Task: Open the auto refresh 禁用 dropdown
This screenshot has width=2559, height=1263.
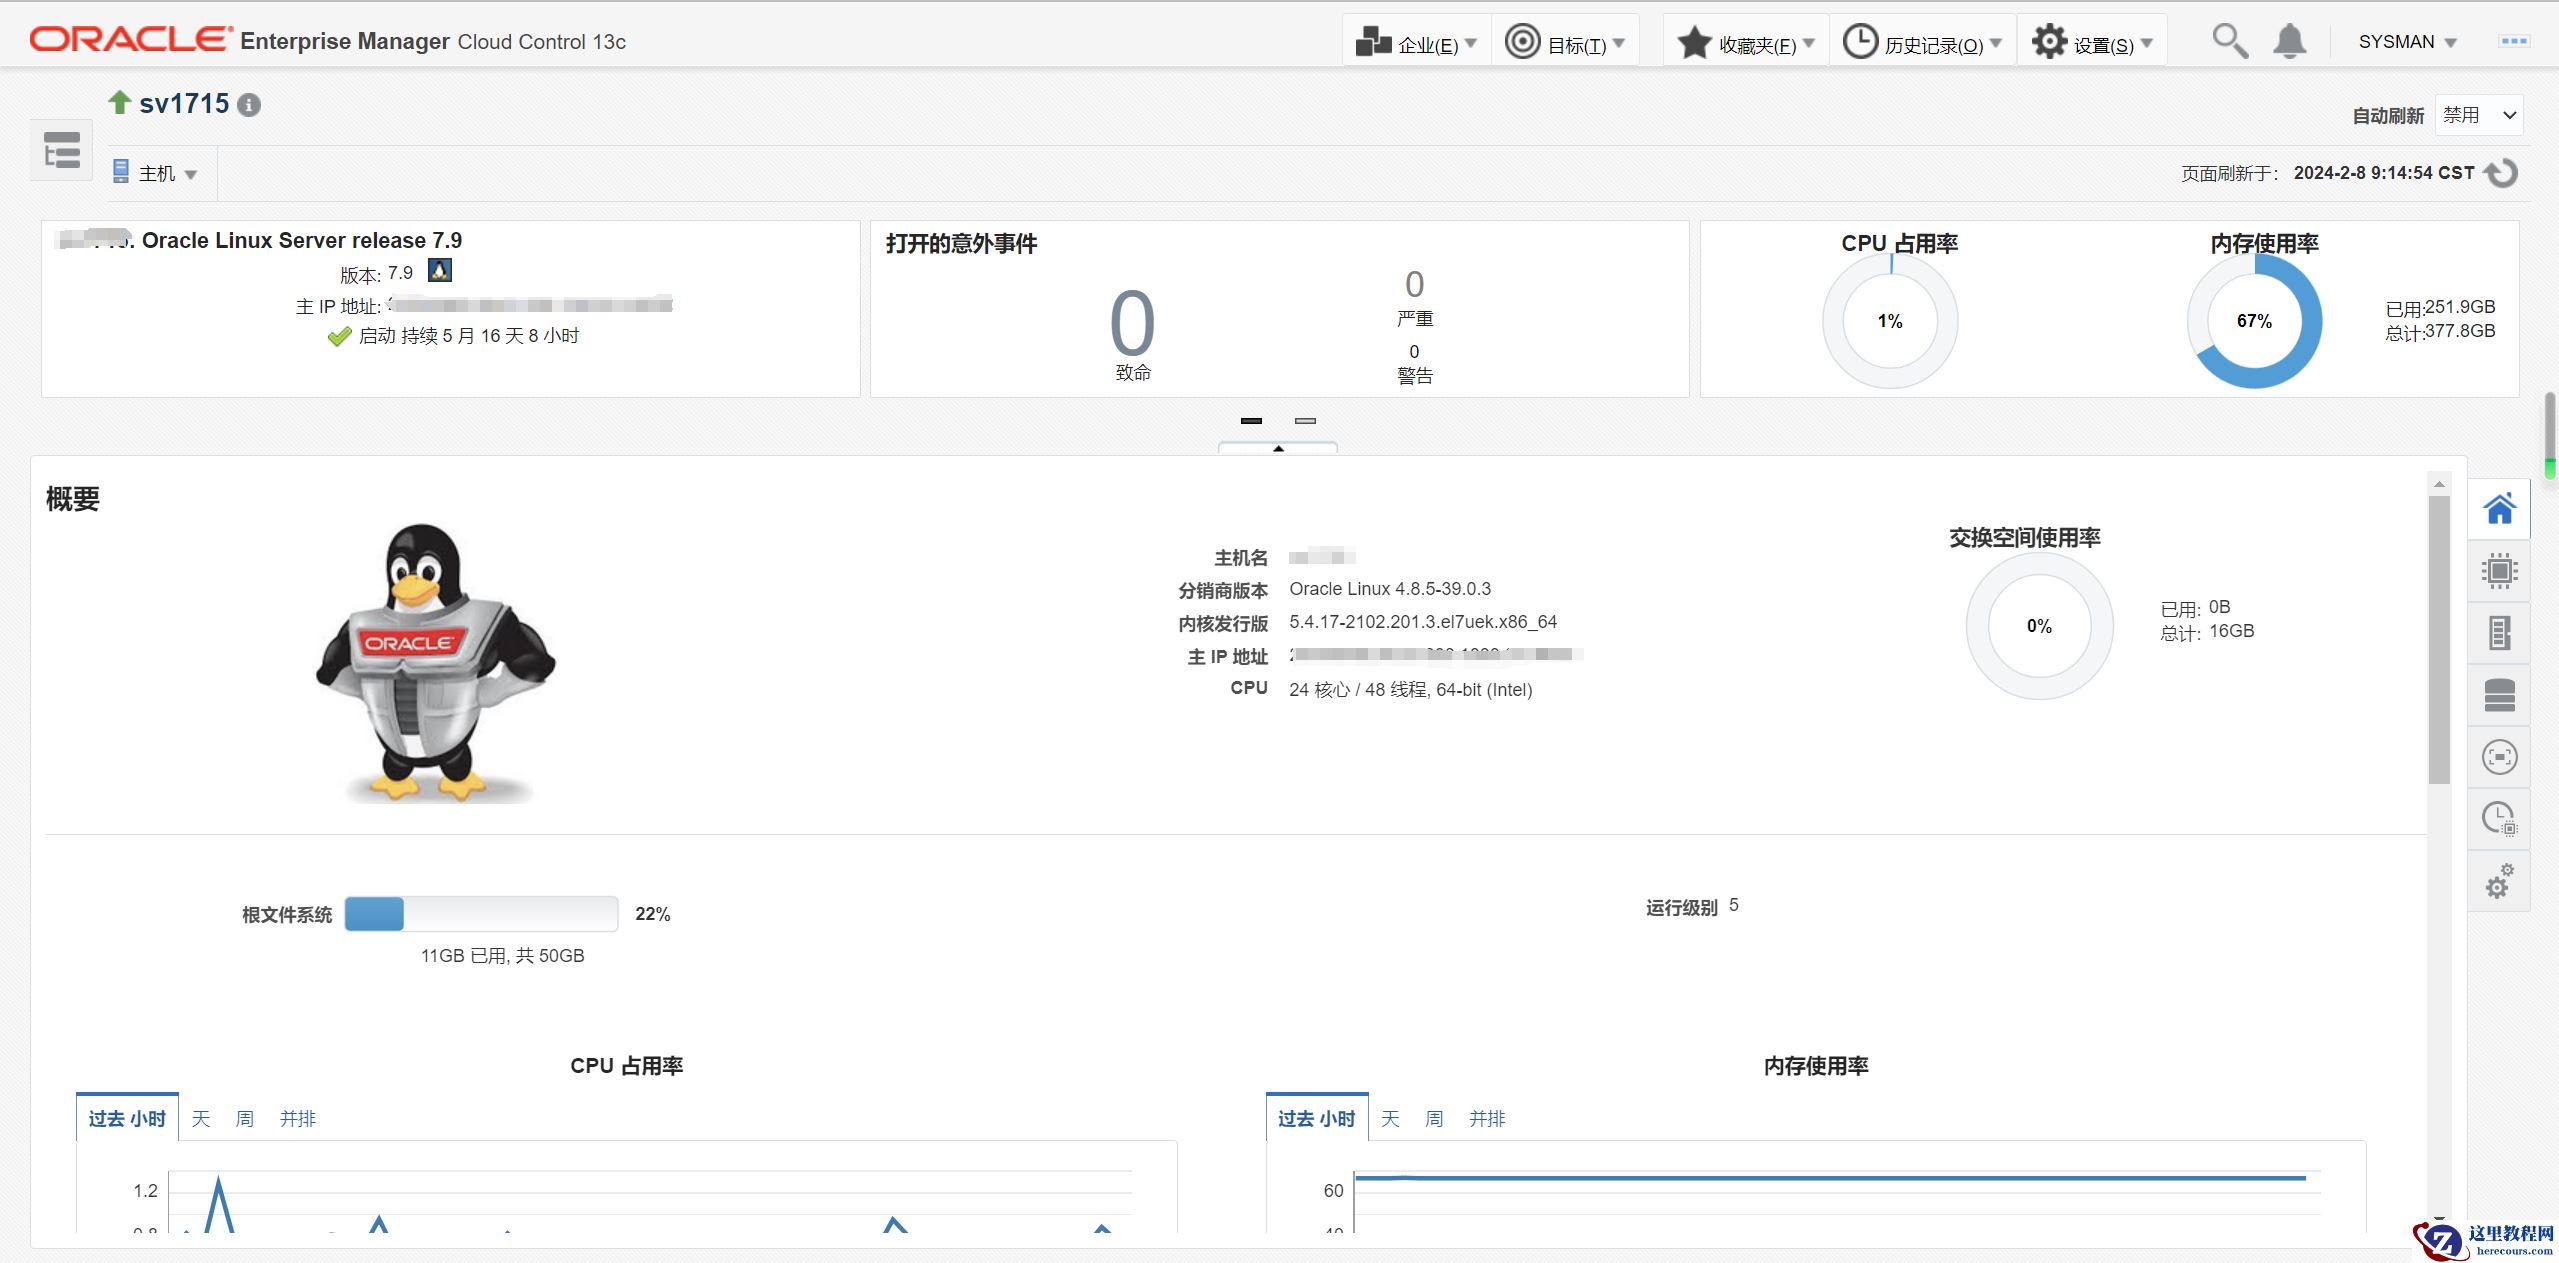Action: (x=2478, y=115)
